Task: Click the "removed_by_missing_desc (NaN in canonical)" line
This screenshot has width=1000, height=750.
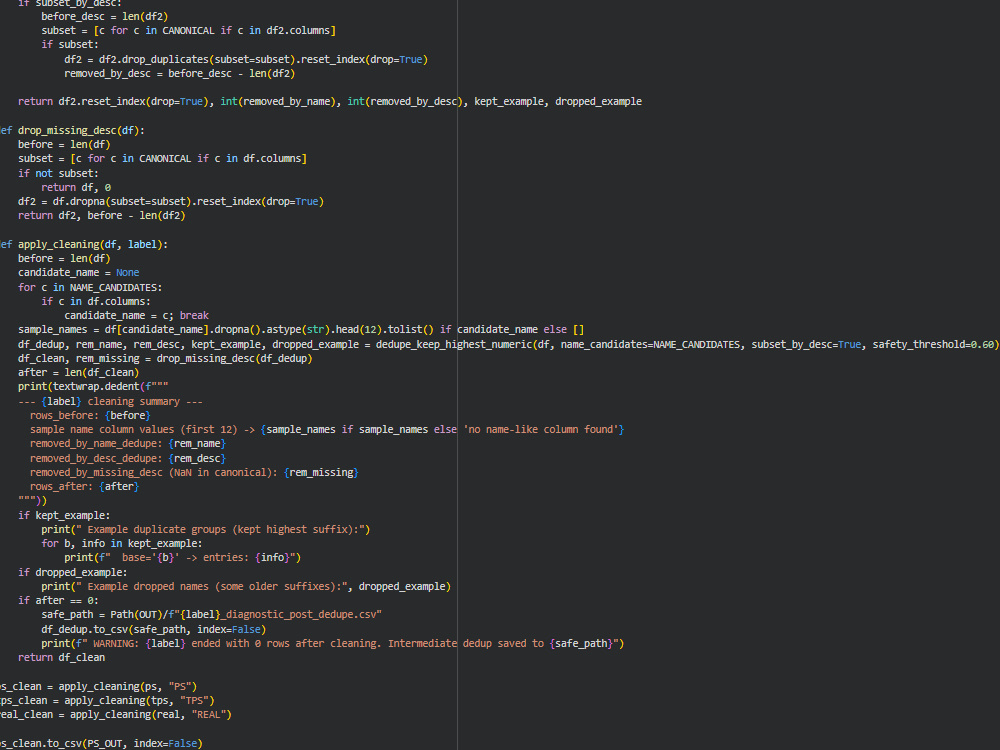Action: pyautogui.click(x=194, y=473)
